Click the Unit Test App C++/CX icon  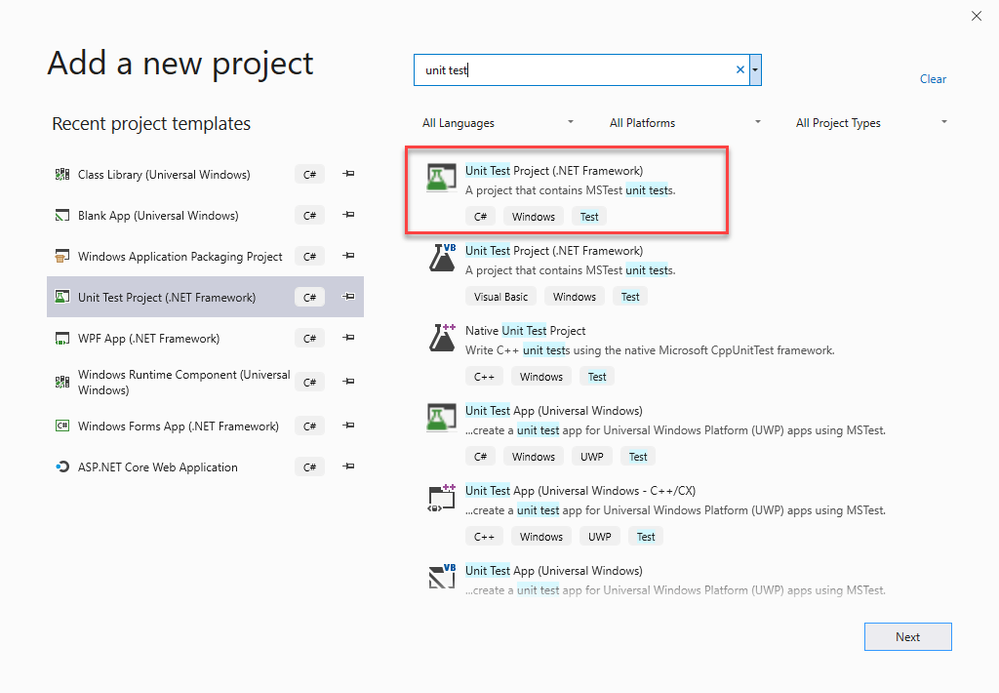pyautogui.click(x=442, y=498)
